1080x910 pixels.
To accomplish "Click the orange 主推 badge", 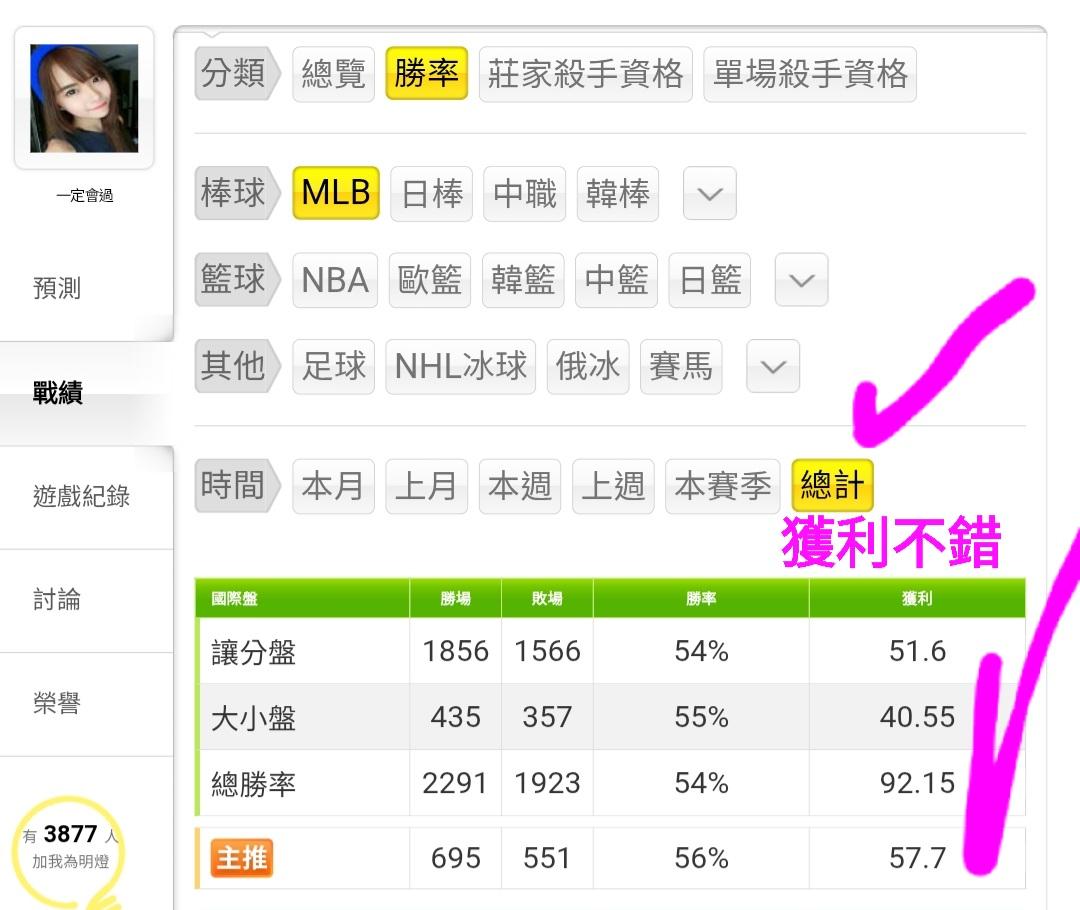I will 242,858.
